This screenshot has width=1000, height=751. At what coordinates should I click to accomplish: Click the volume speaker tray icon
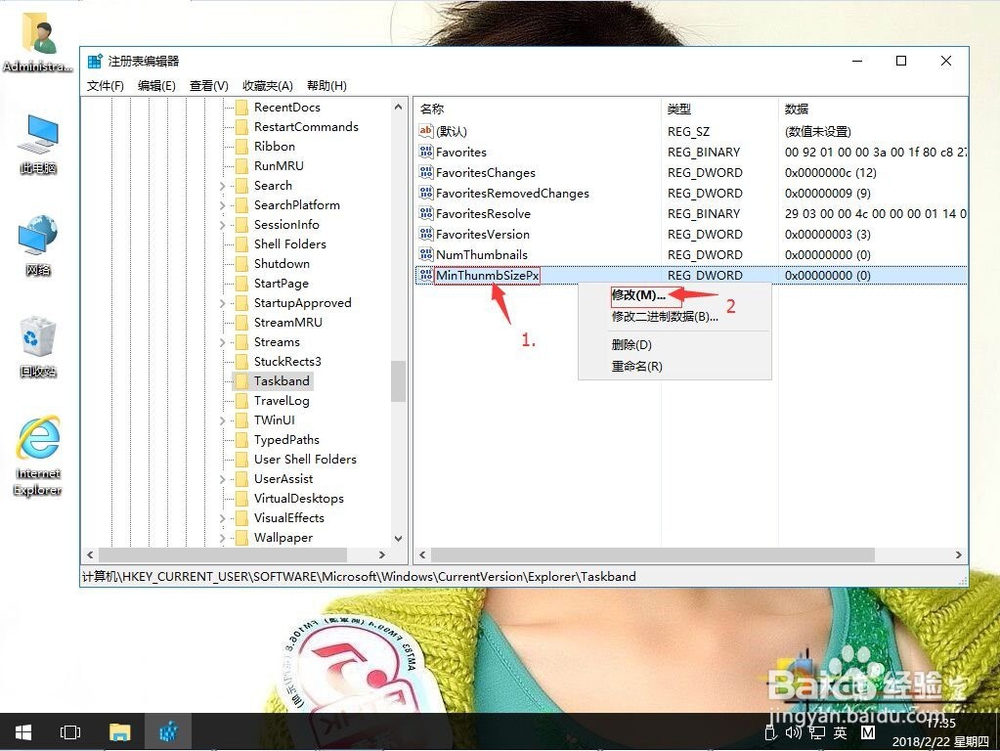click(793, 733)
